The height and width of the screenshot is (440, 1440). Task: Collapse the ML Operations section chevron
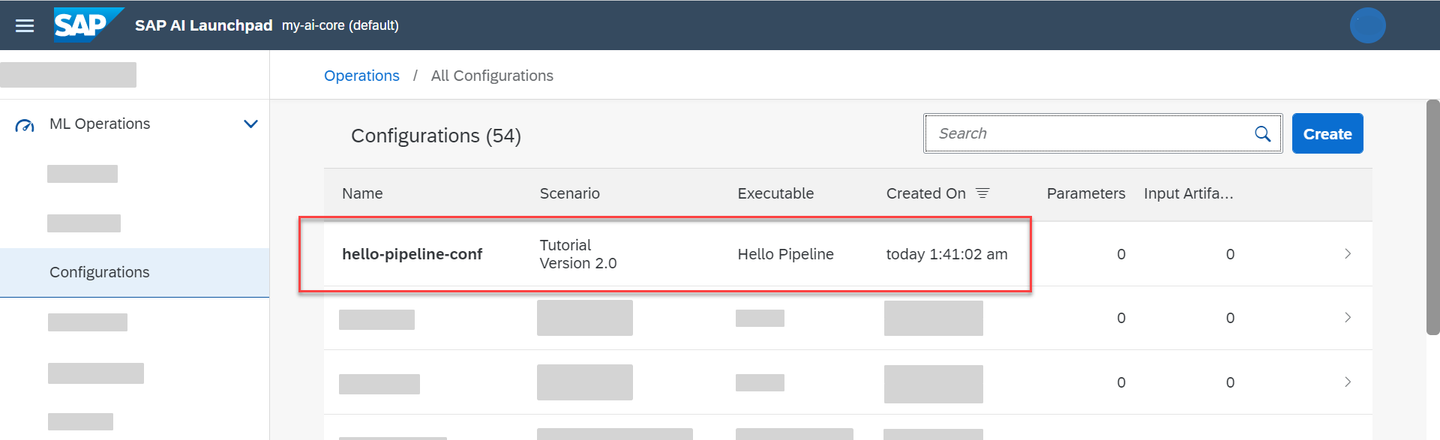251,124
